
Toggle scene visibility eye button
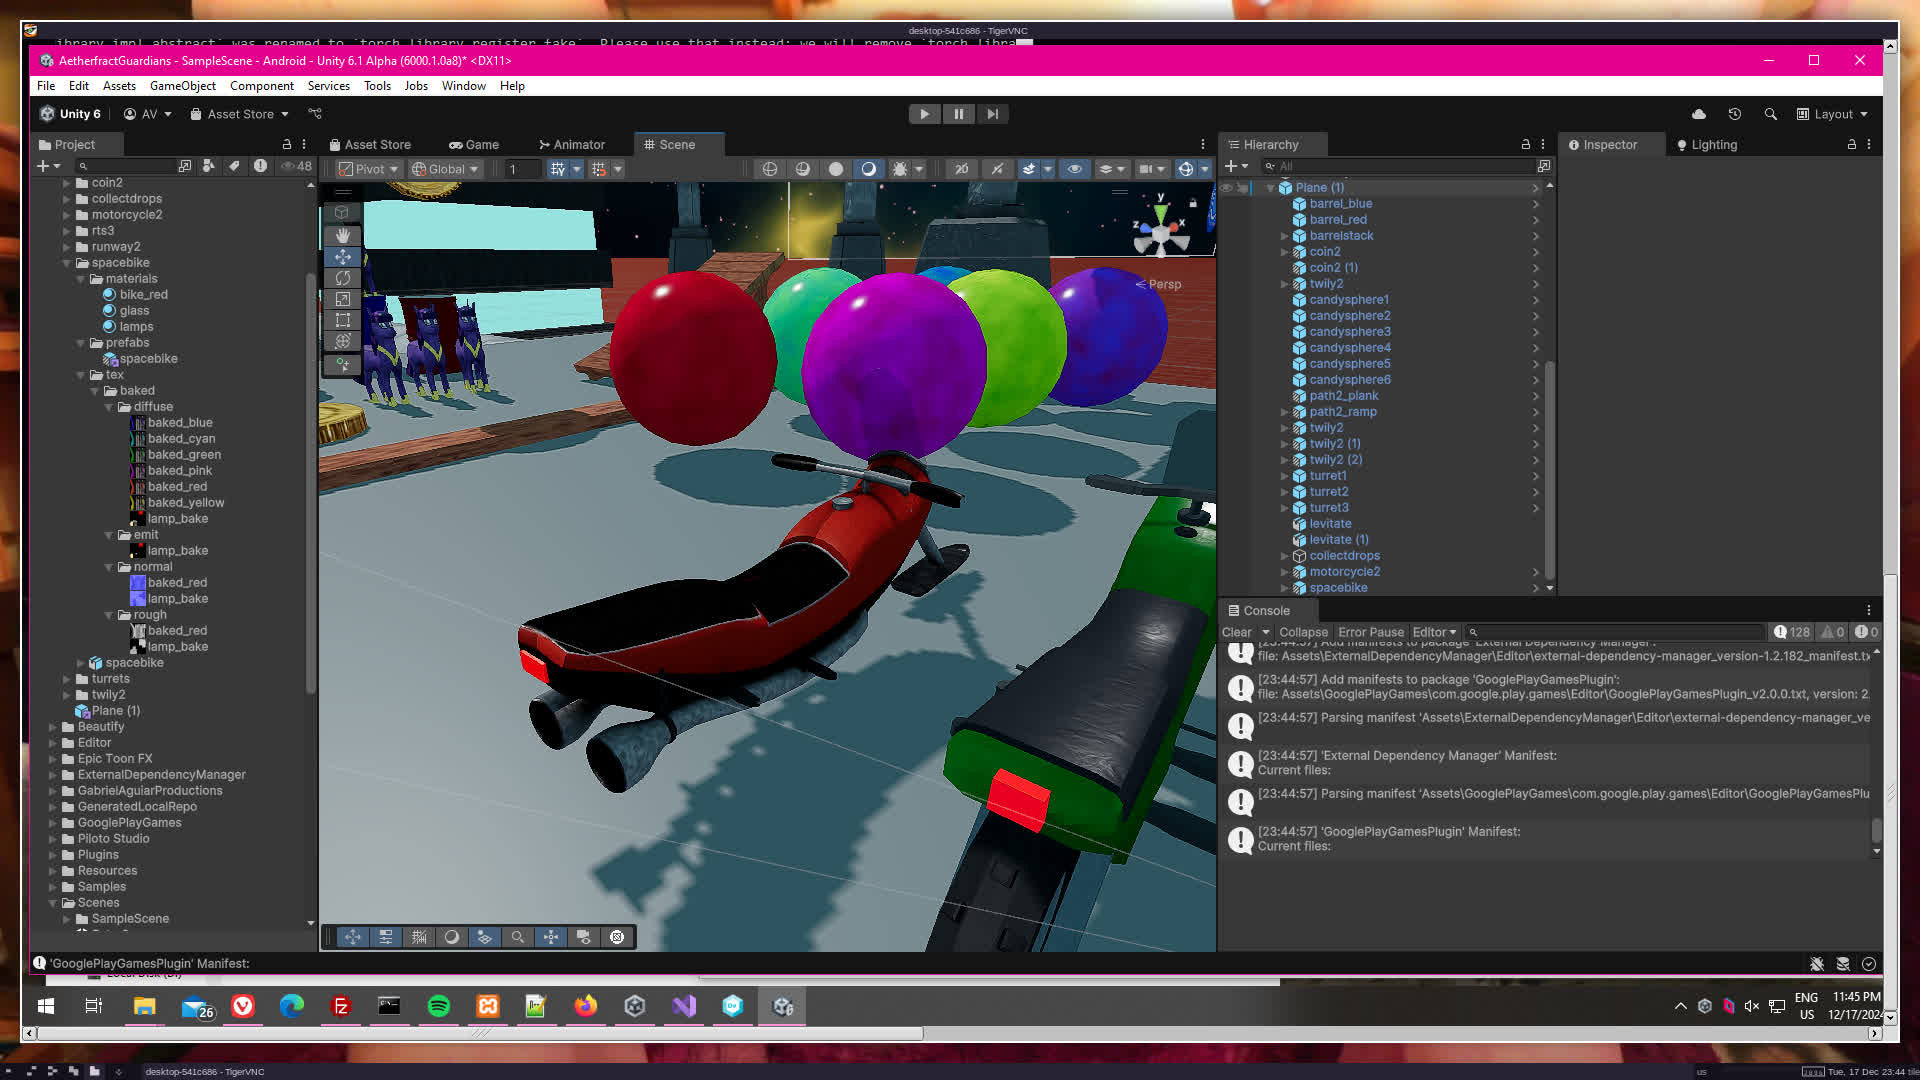[x=1074, y=169]
